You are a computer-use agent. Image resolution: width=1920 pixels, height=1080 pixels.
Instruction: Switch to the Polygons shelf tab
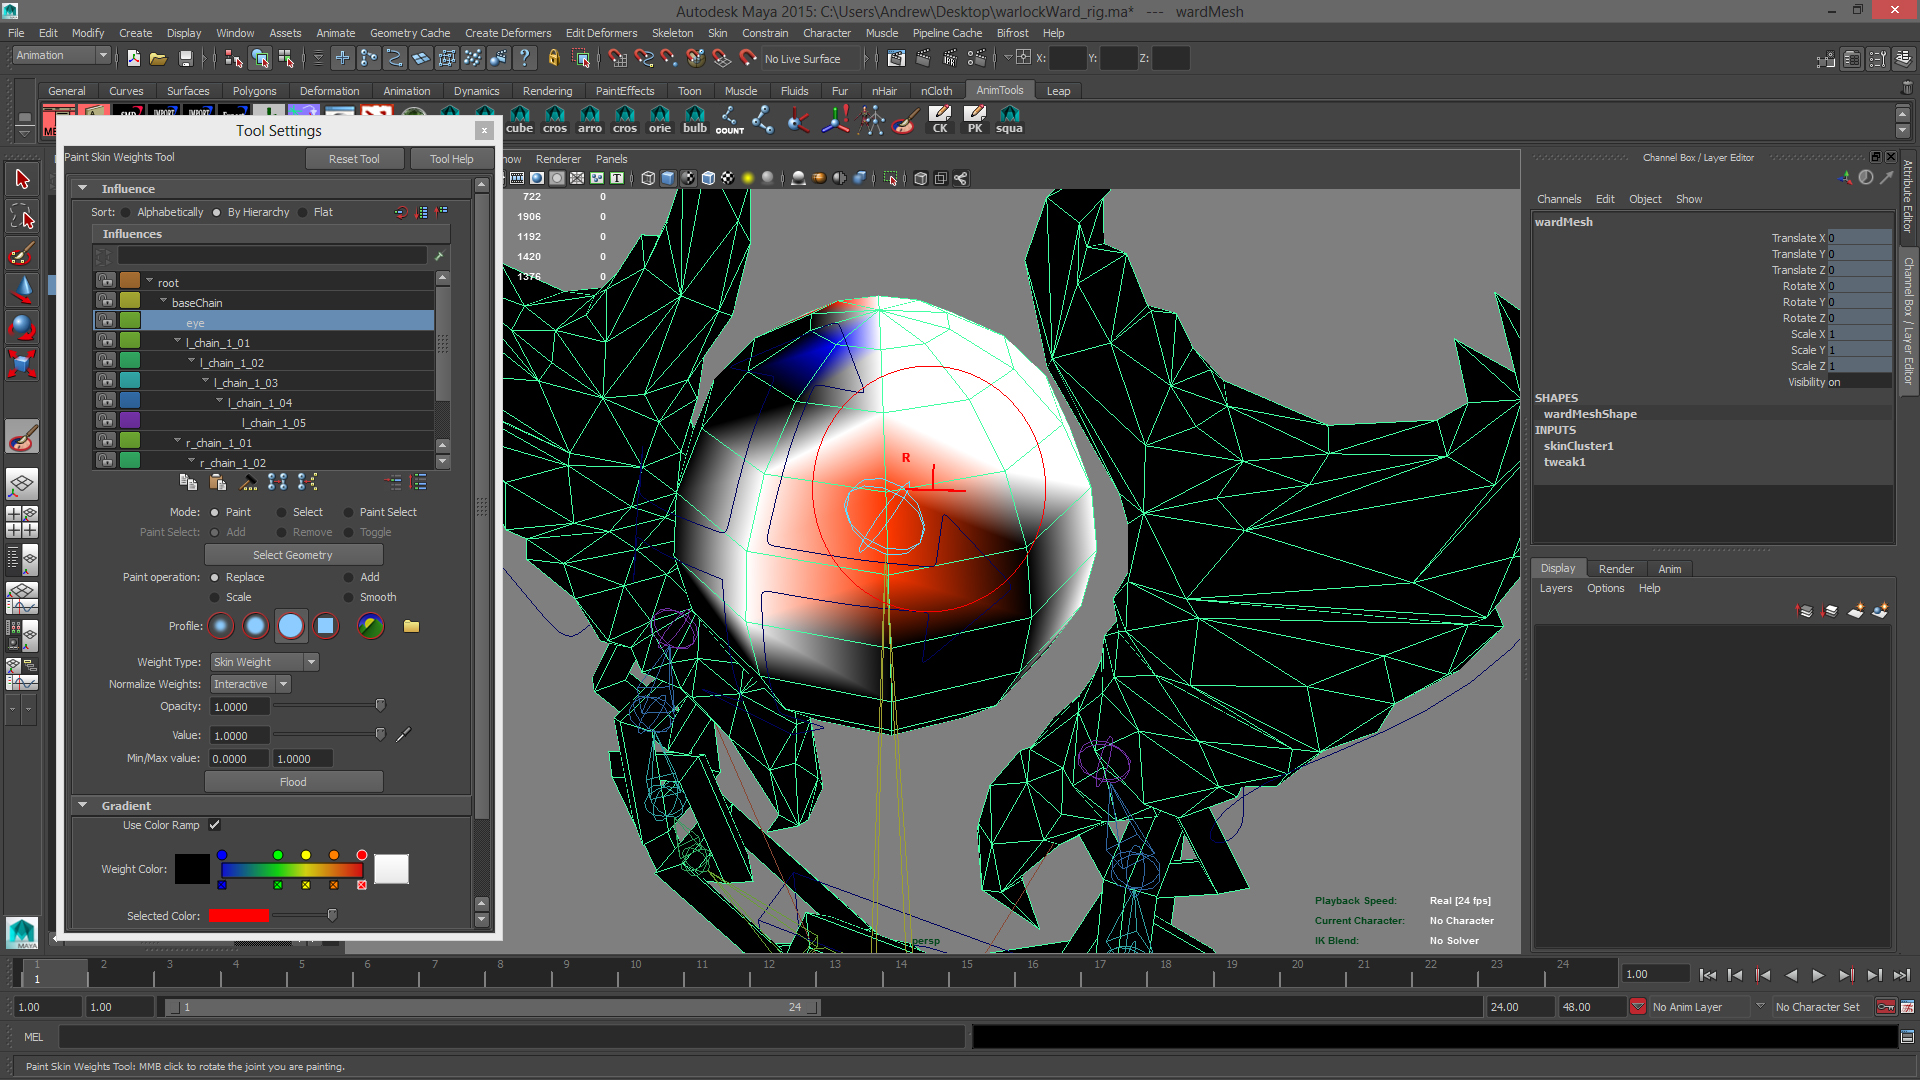coord(254,91)
